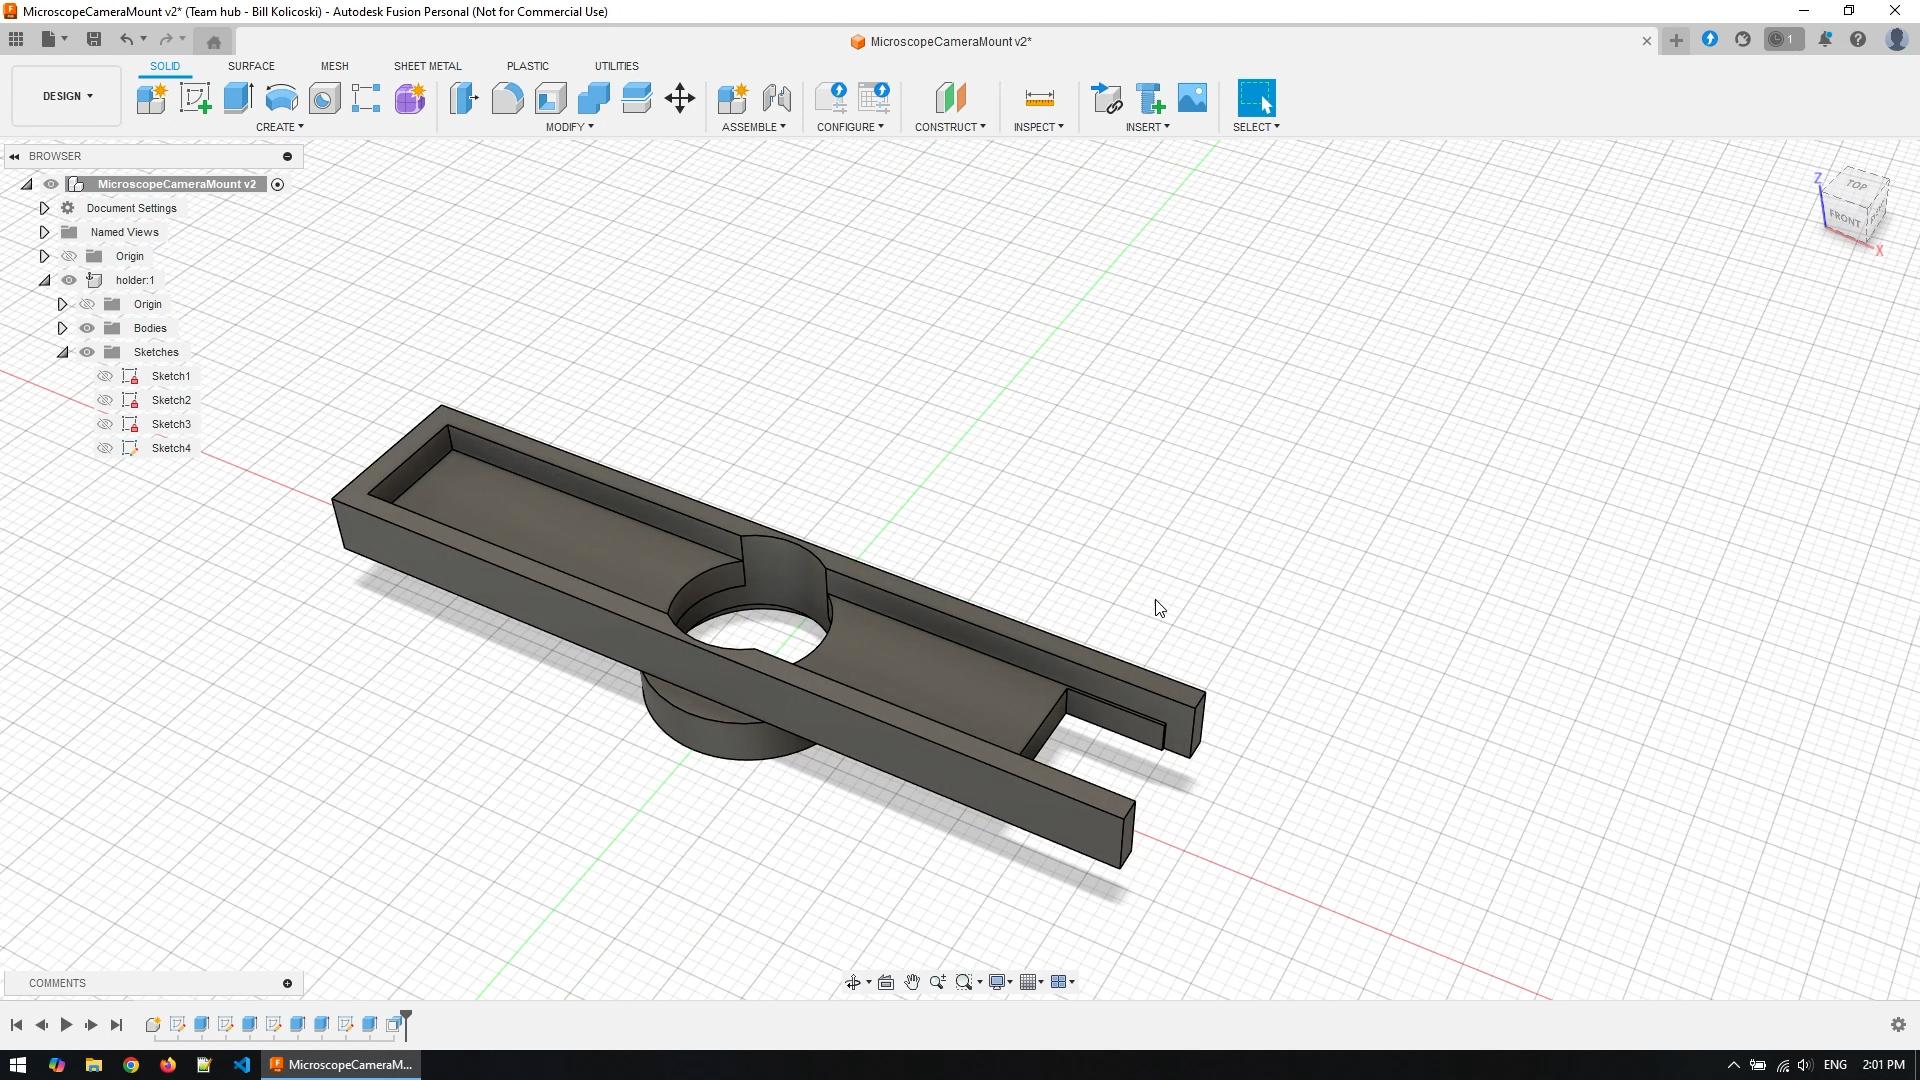Screen dimensions: 1920x1080
Task: Click the Offset Plane construct icon
Action: point(950,98)
